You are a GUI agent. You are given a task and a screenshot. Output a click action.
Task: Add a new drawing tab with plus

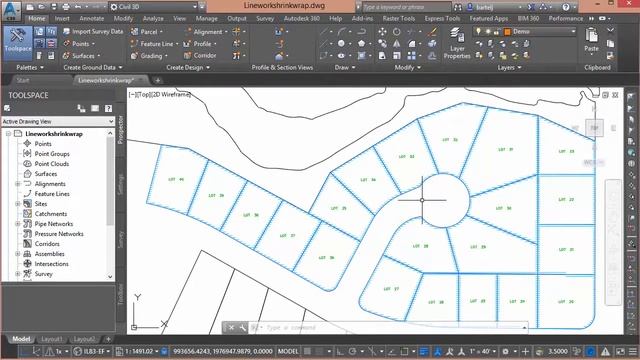(158, 80)
